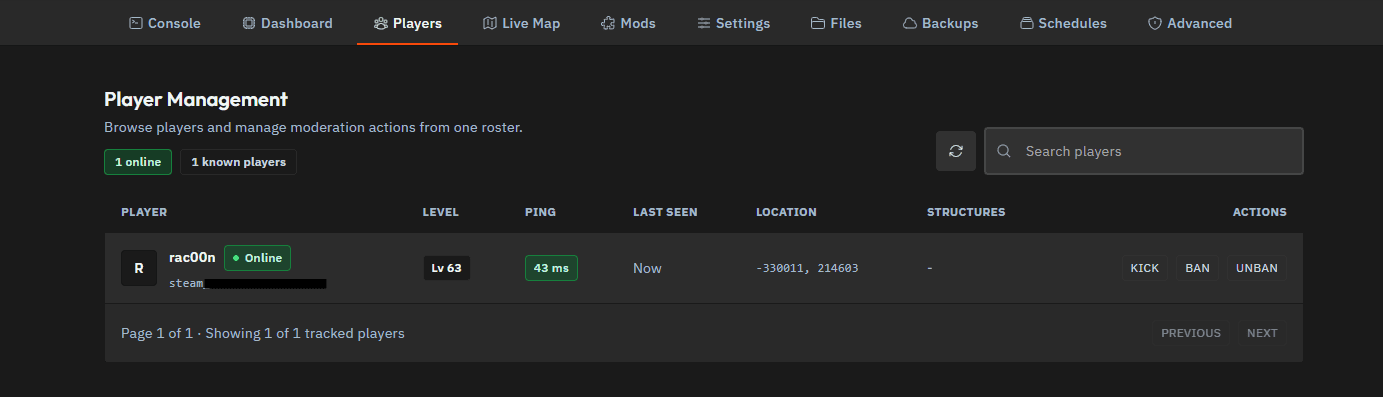The height and width of the screenshot is (397, 1383).
Task: Open the Backups tab
Action: [x=940, y=23]
